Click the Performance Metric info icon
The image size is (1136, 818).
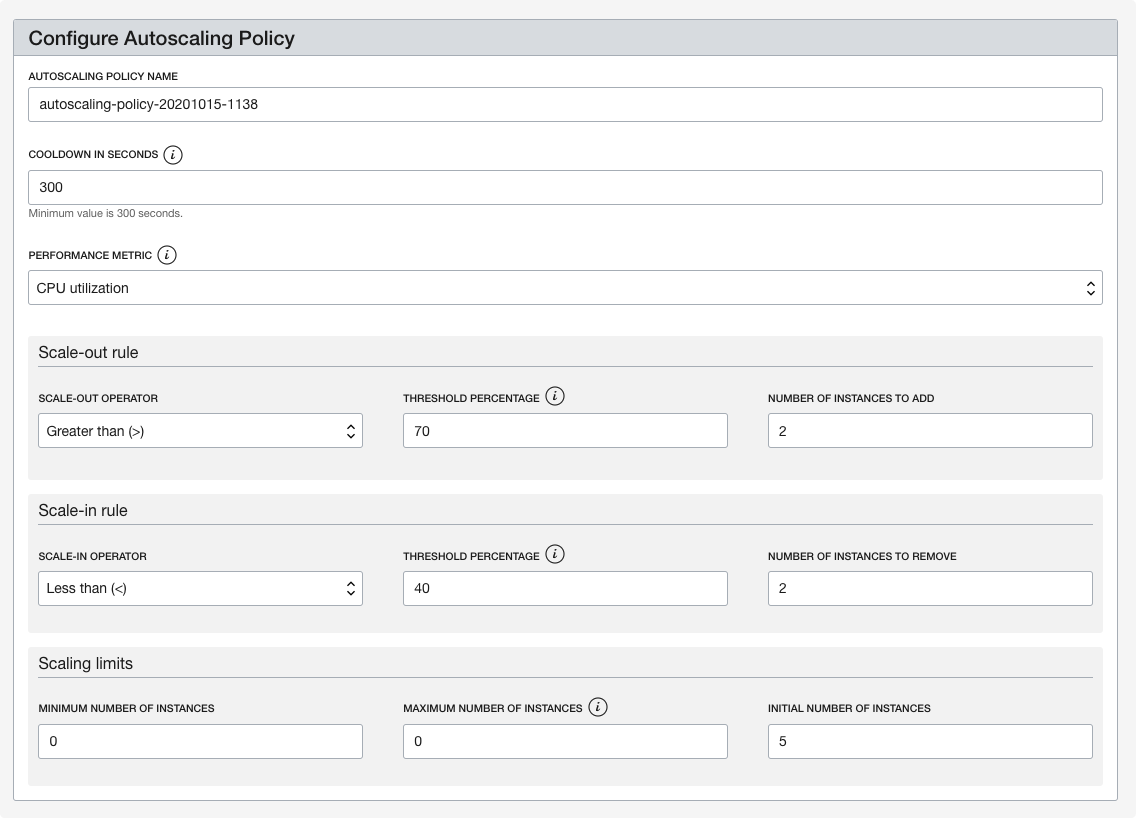[x=167, y=255]
